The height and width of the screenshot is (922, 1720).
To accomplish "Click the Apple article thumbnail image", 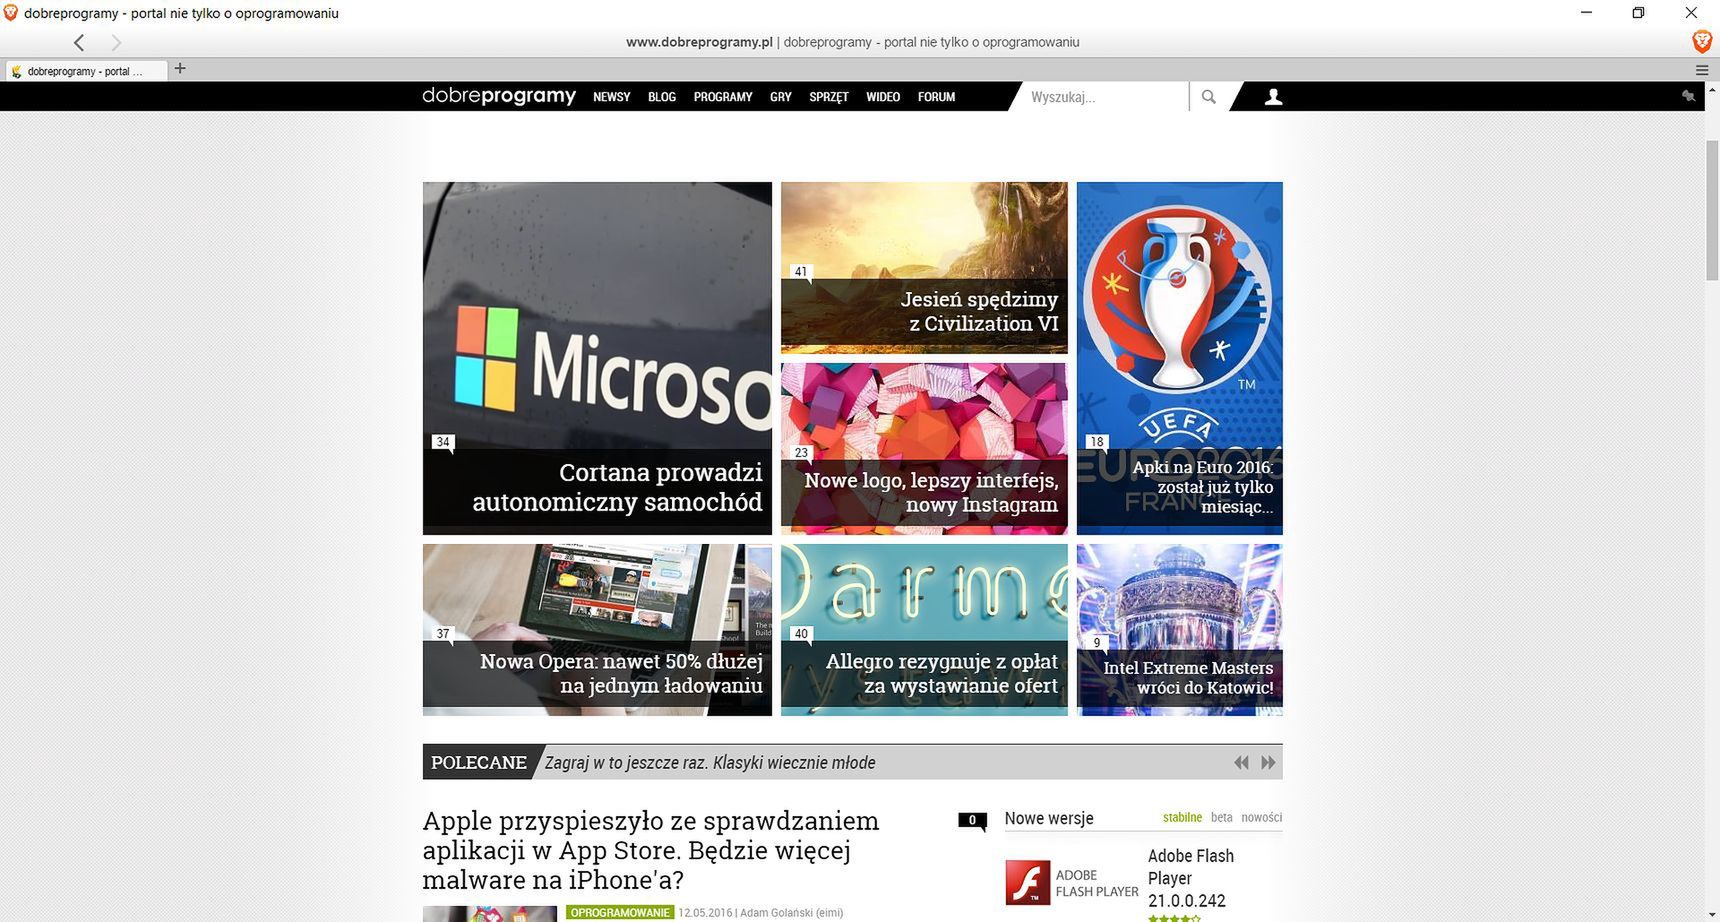I will tap(489, 914).
